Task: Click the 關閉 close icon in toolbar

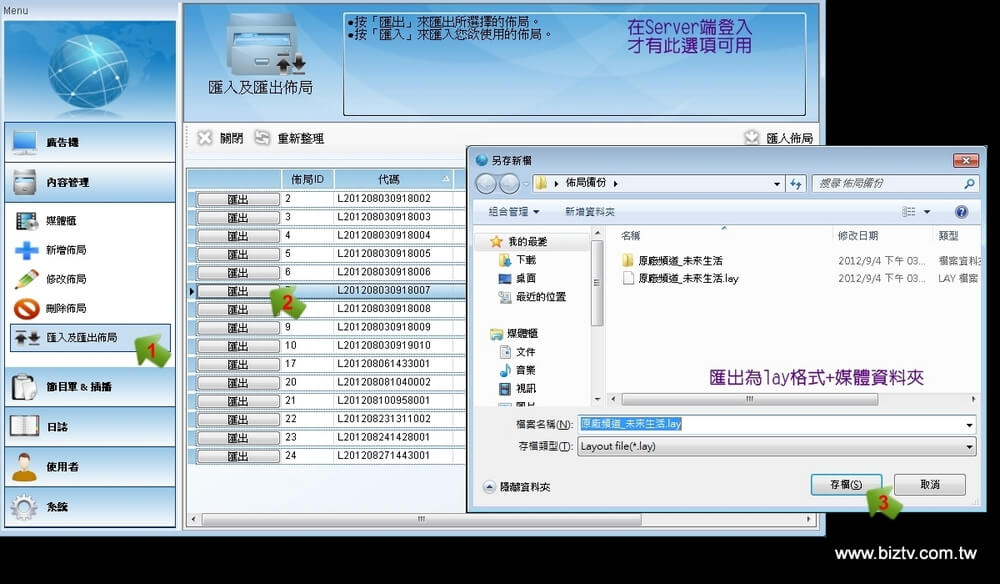Action: click(x=205, y=138)
